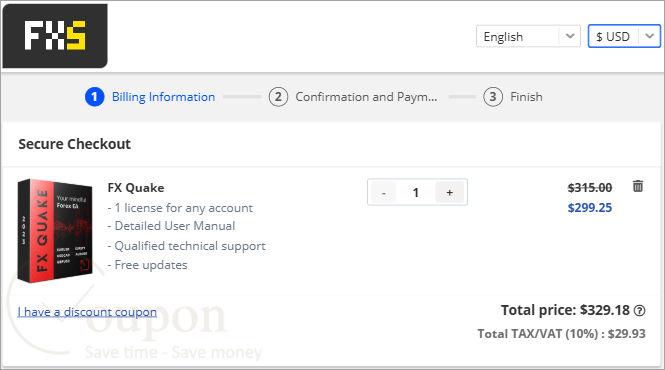Open the $ USD currency dropdown
The width and height of the screenshot is (665, 370).
(624, 36)
